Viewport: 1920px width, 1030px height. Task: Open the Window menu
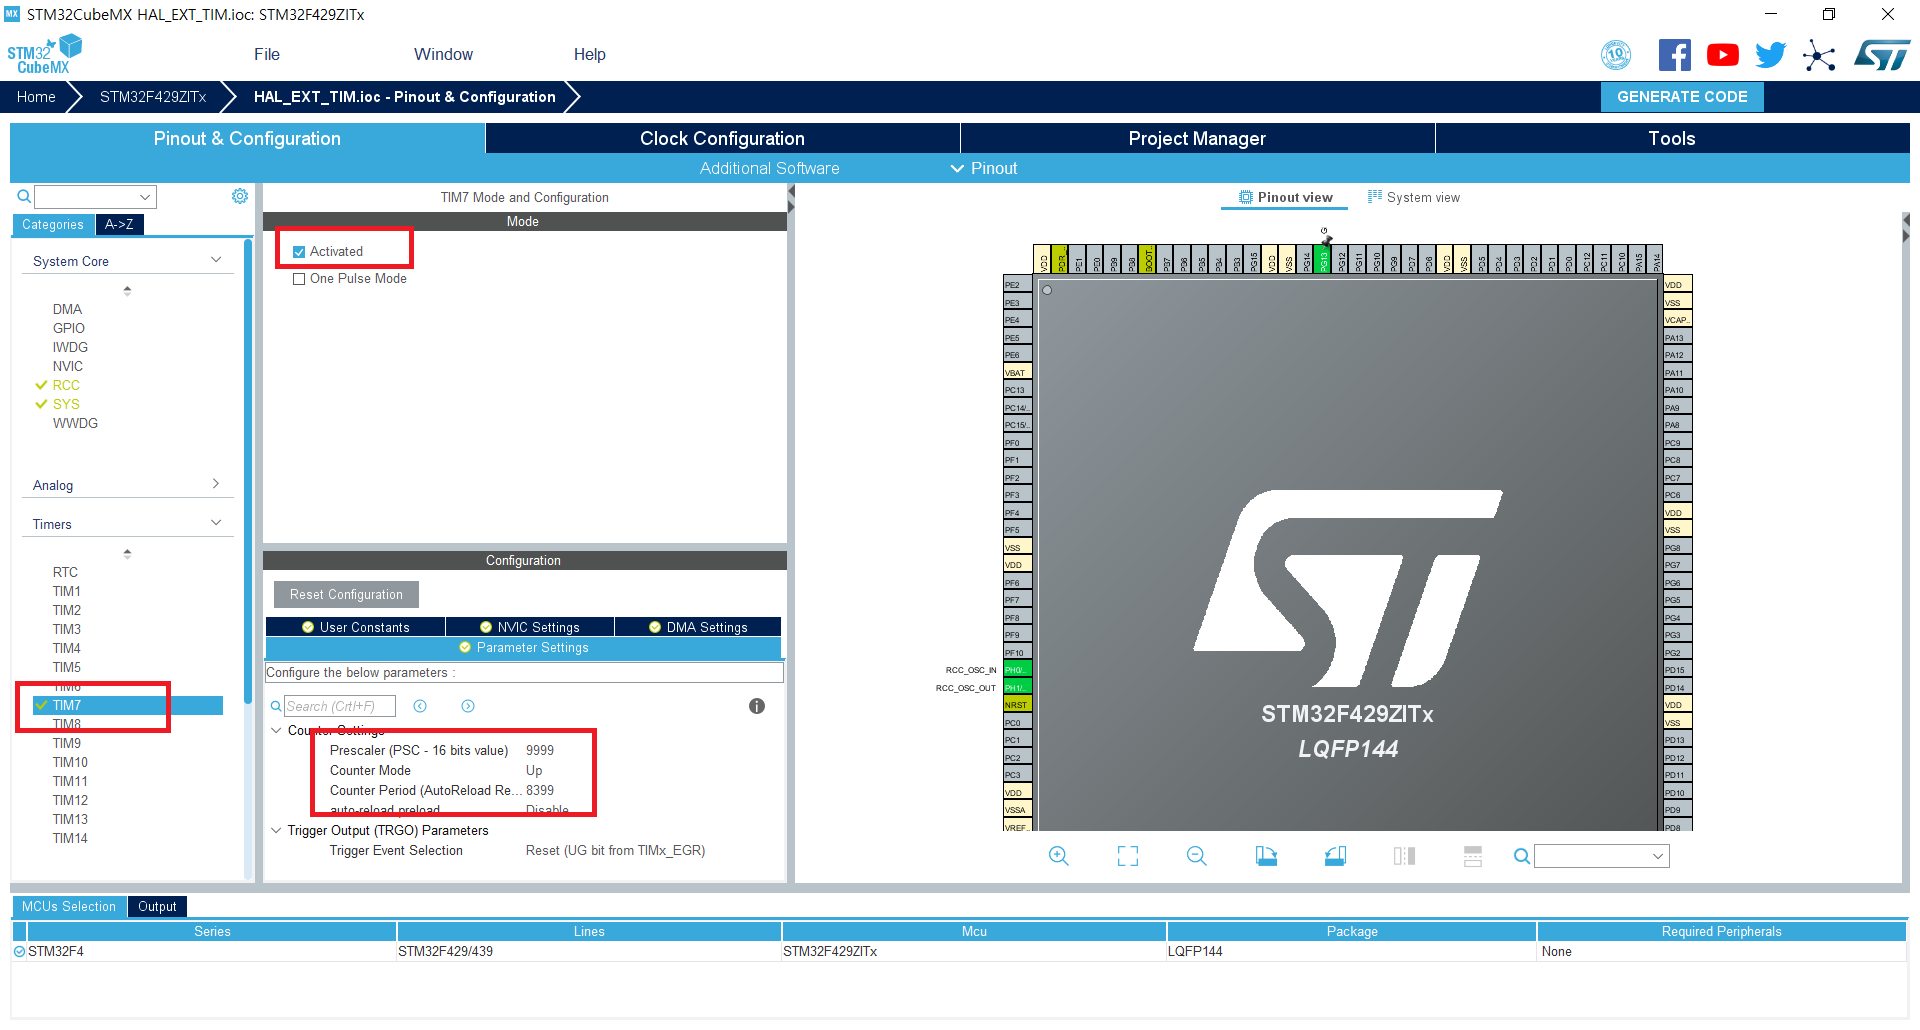(x=444, y=55)
